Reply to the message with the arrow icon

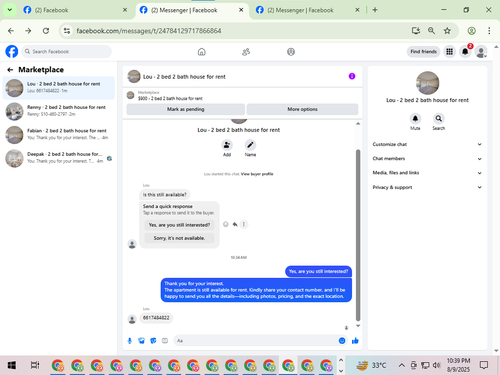235,224
